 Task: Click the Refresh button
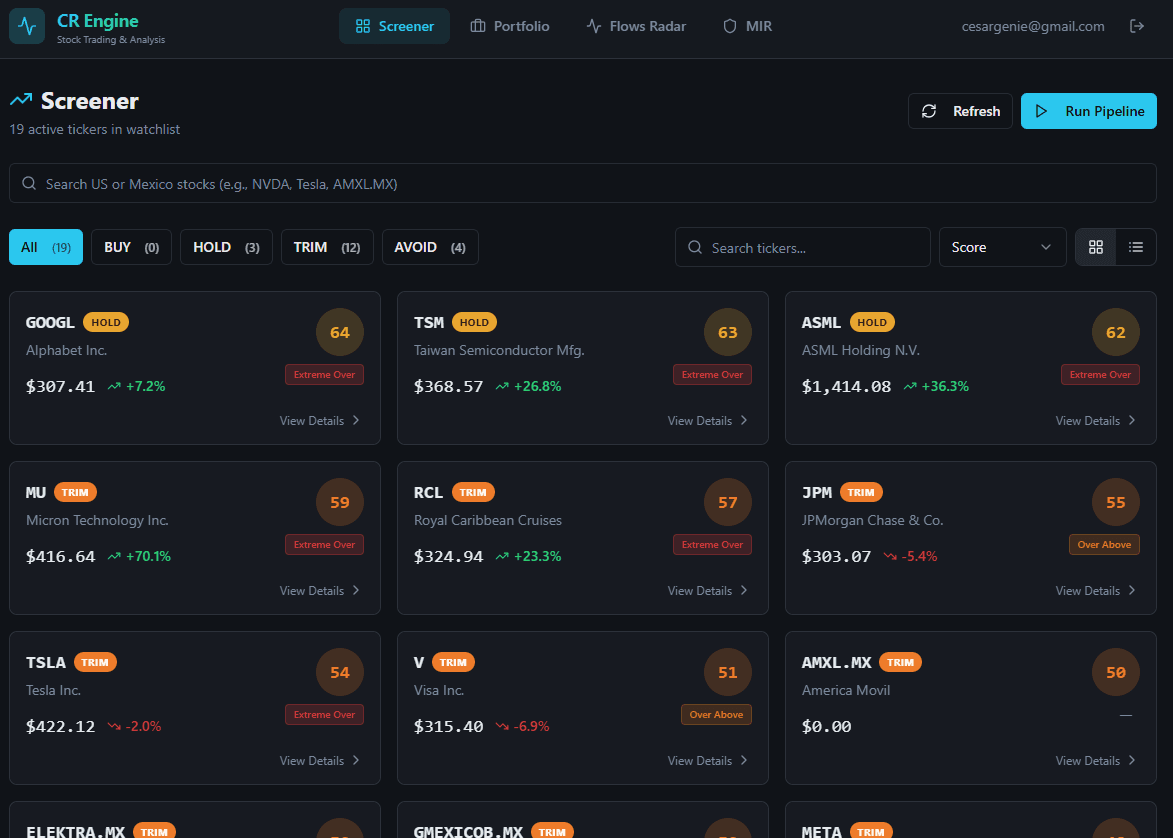coord(960,111)
